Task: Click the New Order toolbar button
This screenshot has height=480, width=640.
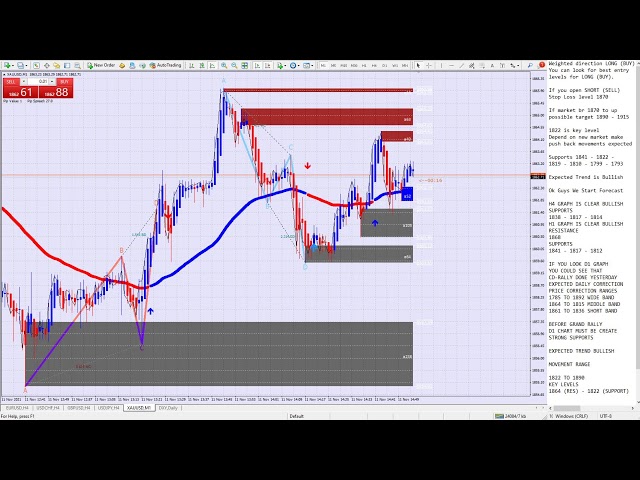Action: click(x=101, y=65)
